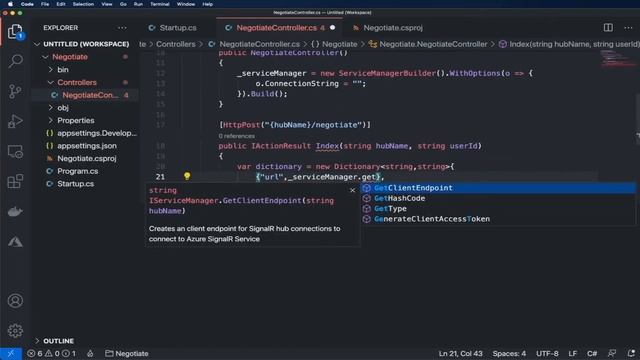
Task: Open the Extensions view
Action: (15, 182)
